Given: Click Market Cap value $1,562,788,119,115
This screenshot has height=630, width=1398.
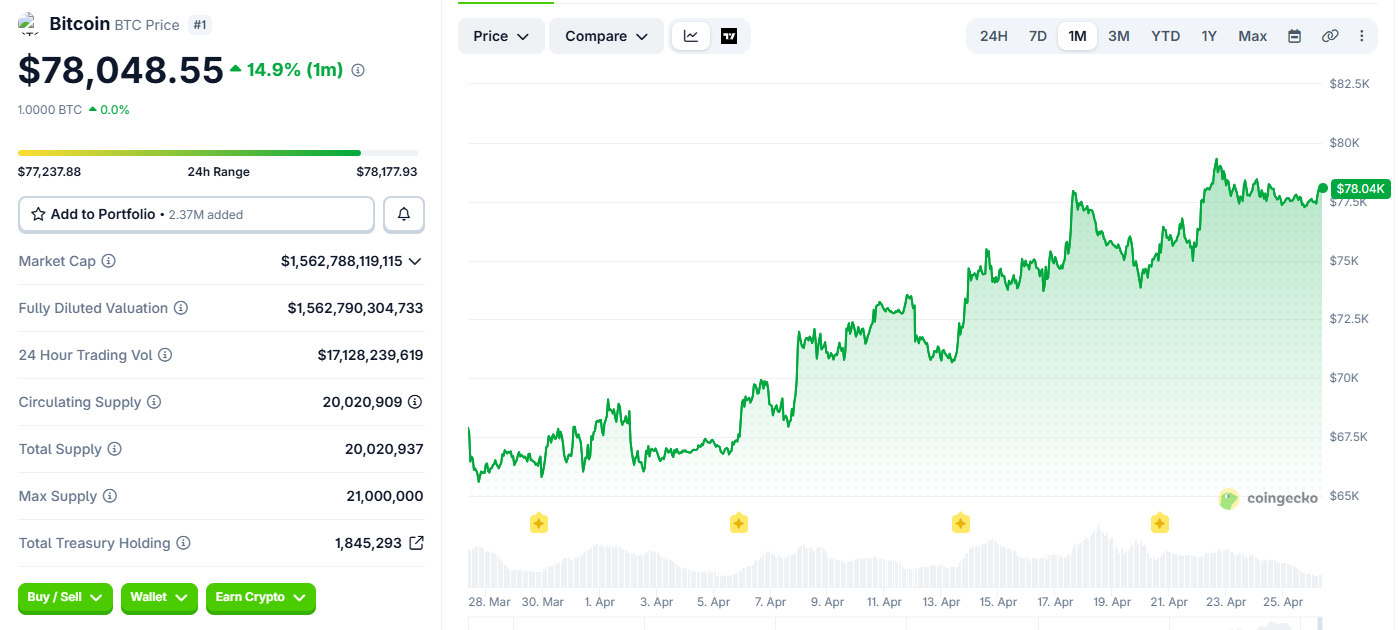Looking at the screenshot, I should pyautogui.click(x=342, y=261).
